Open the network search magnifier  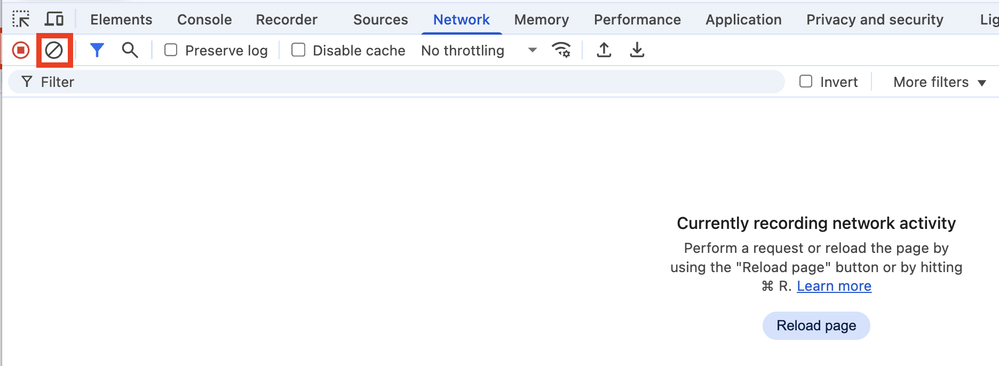point(130,50)
